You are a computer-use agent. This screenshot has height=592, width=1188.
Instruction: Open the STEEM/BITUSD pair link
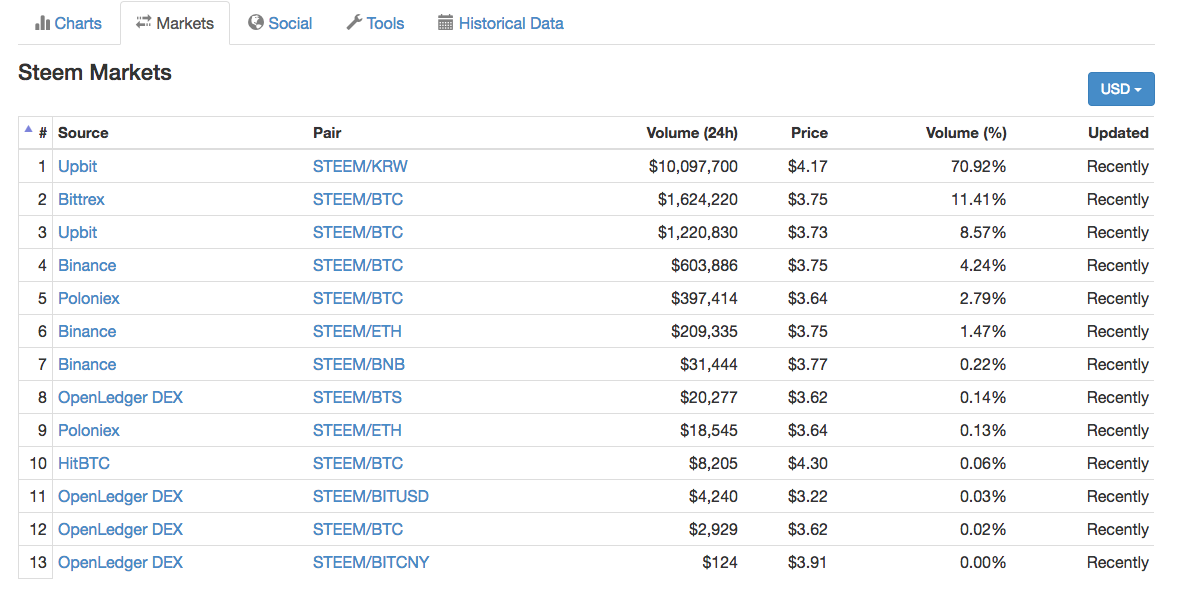pyautogui.click(x=370, y=496)
